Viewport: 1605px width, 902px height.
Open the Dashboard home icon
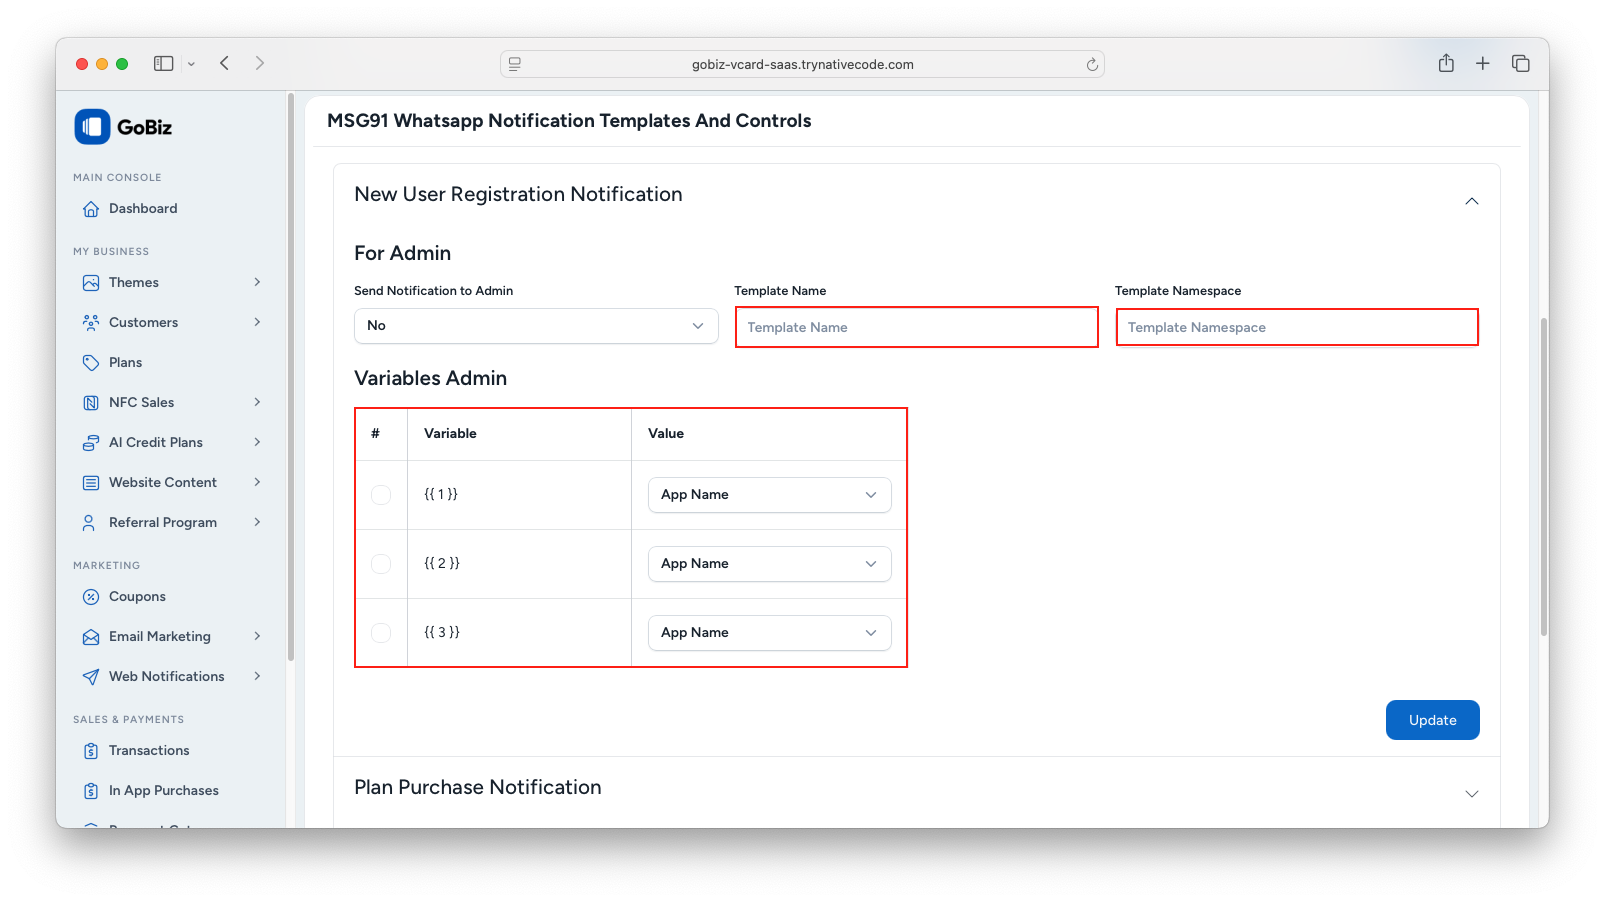(x=91, y=209)
